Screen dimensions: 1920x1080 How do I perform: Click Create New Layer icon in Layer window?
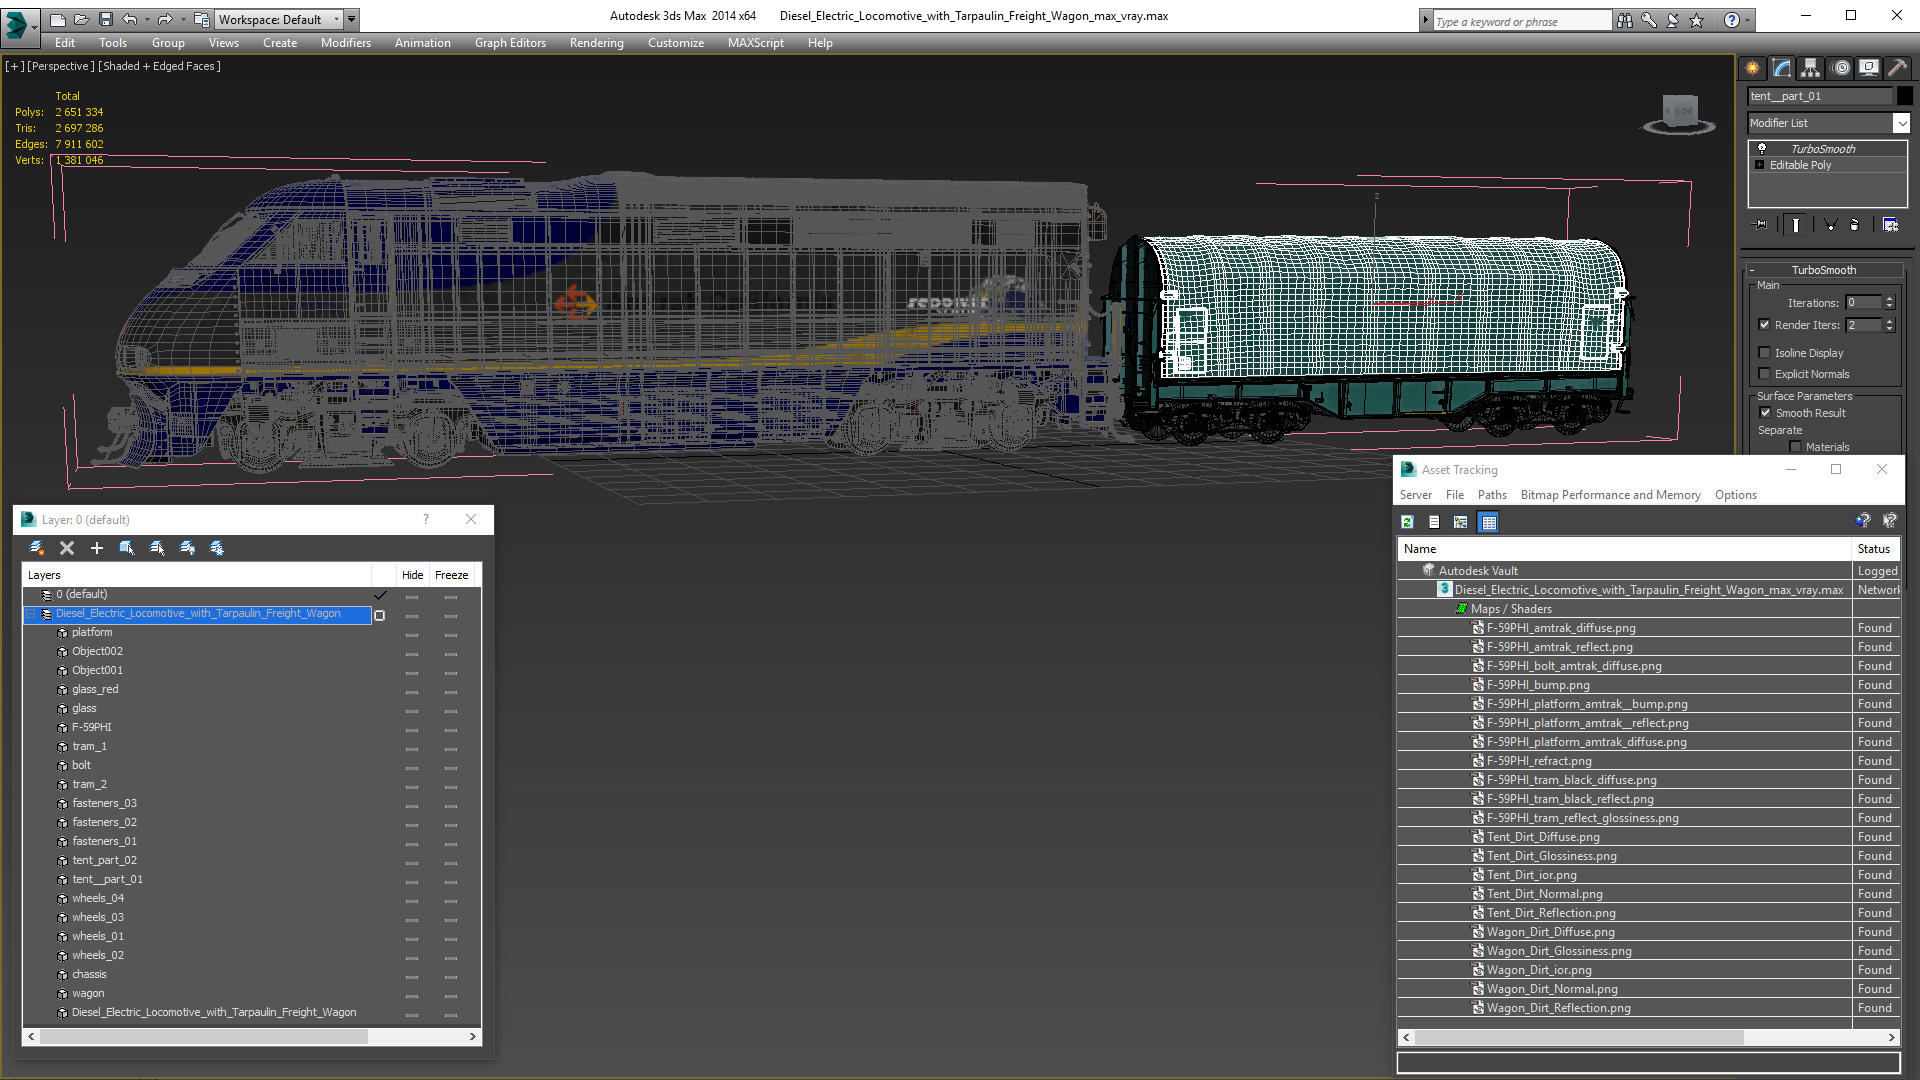pyautogui.click(x=37, y=548)
